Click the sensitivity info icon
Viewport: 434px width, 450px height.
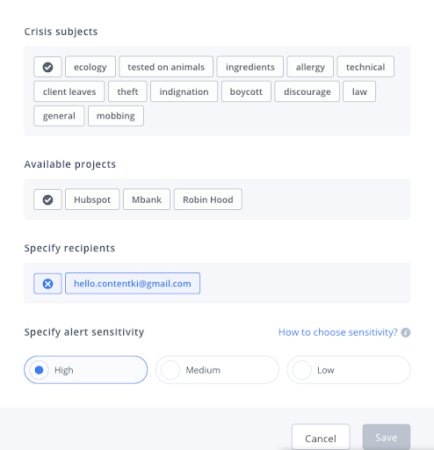[x=406, y=332]
